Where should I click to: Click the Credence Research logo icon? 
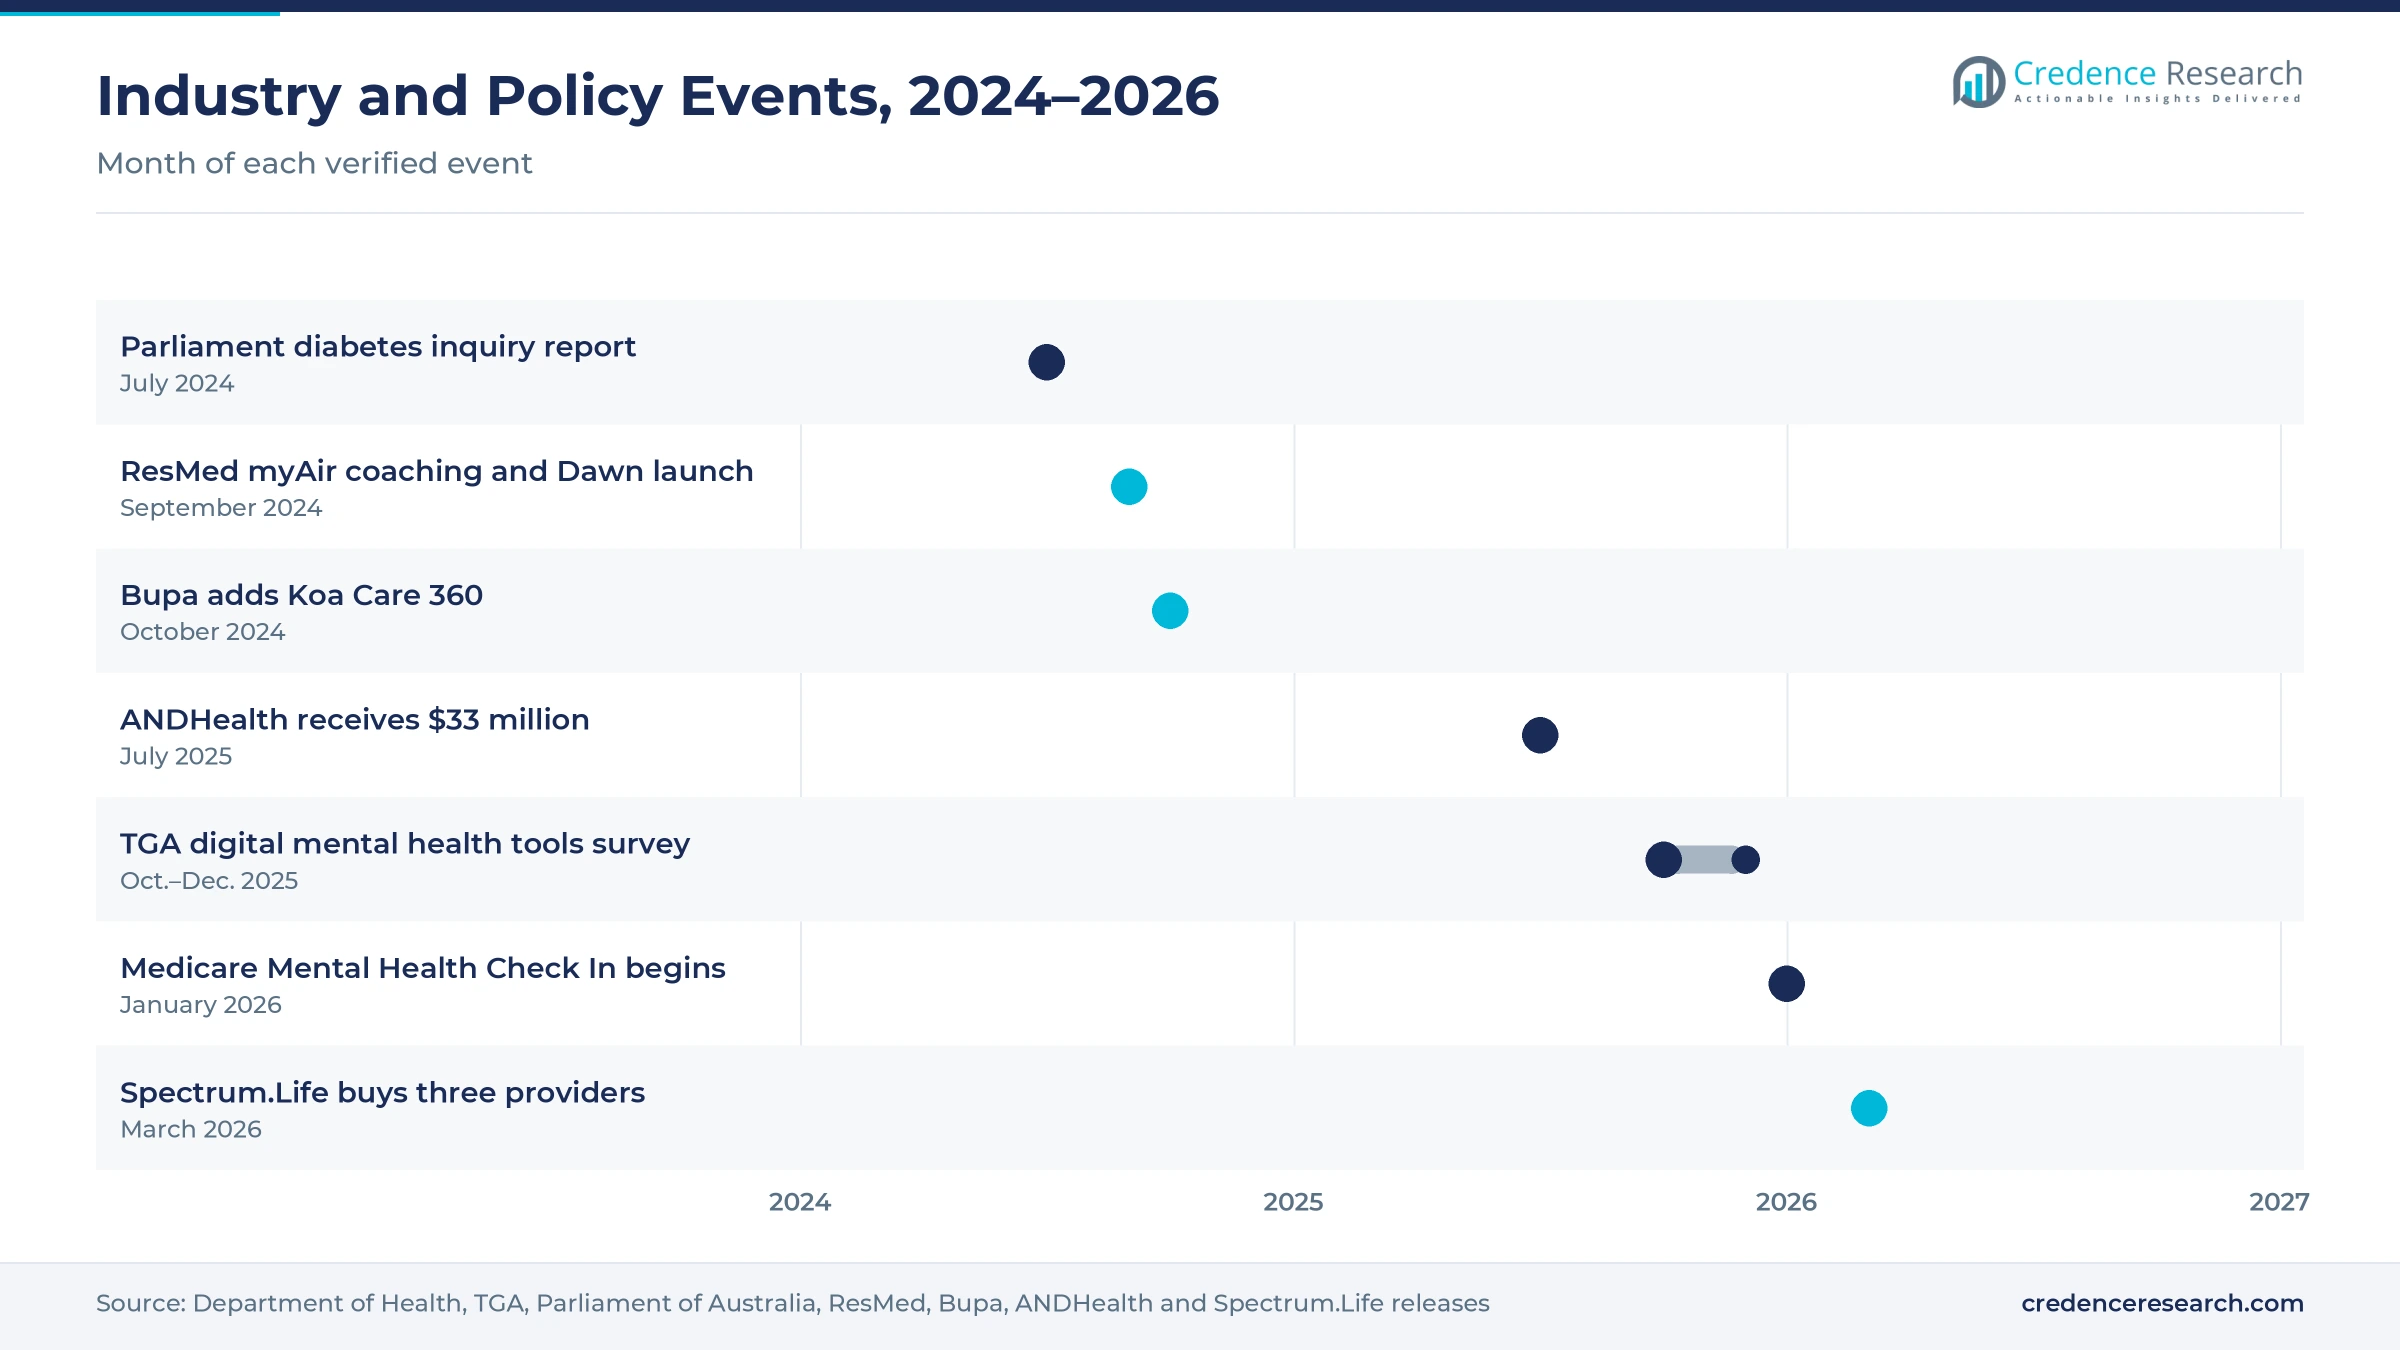point(1979,82)
